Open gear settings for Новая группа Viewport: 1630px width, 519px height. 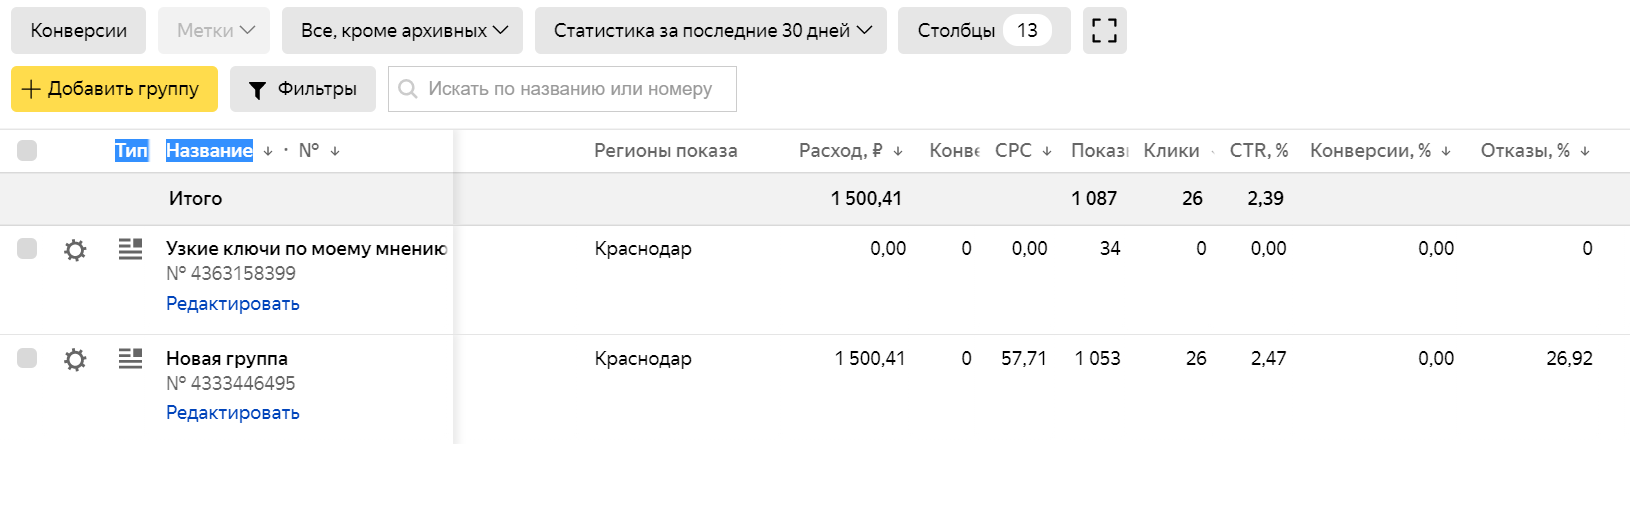click(75, 360)
